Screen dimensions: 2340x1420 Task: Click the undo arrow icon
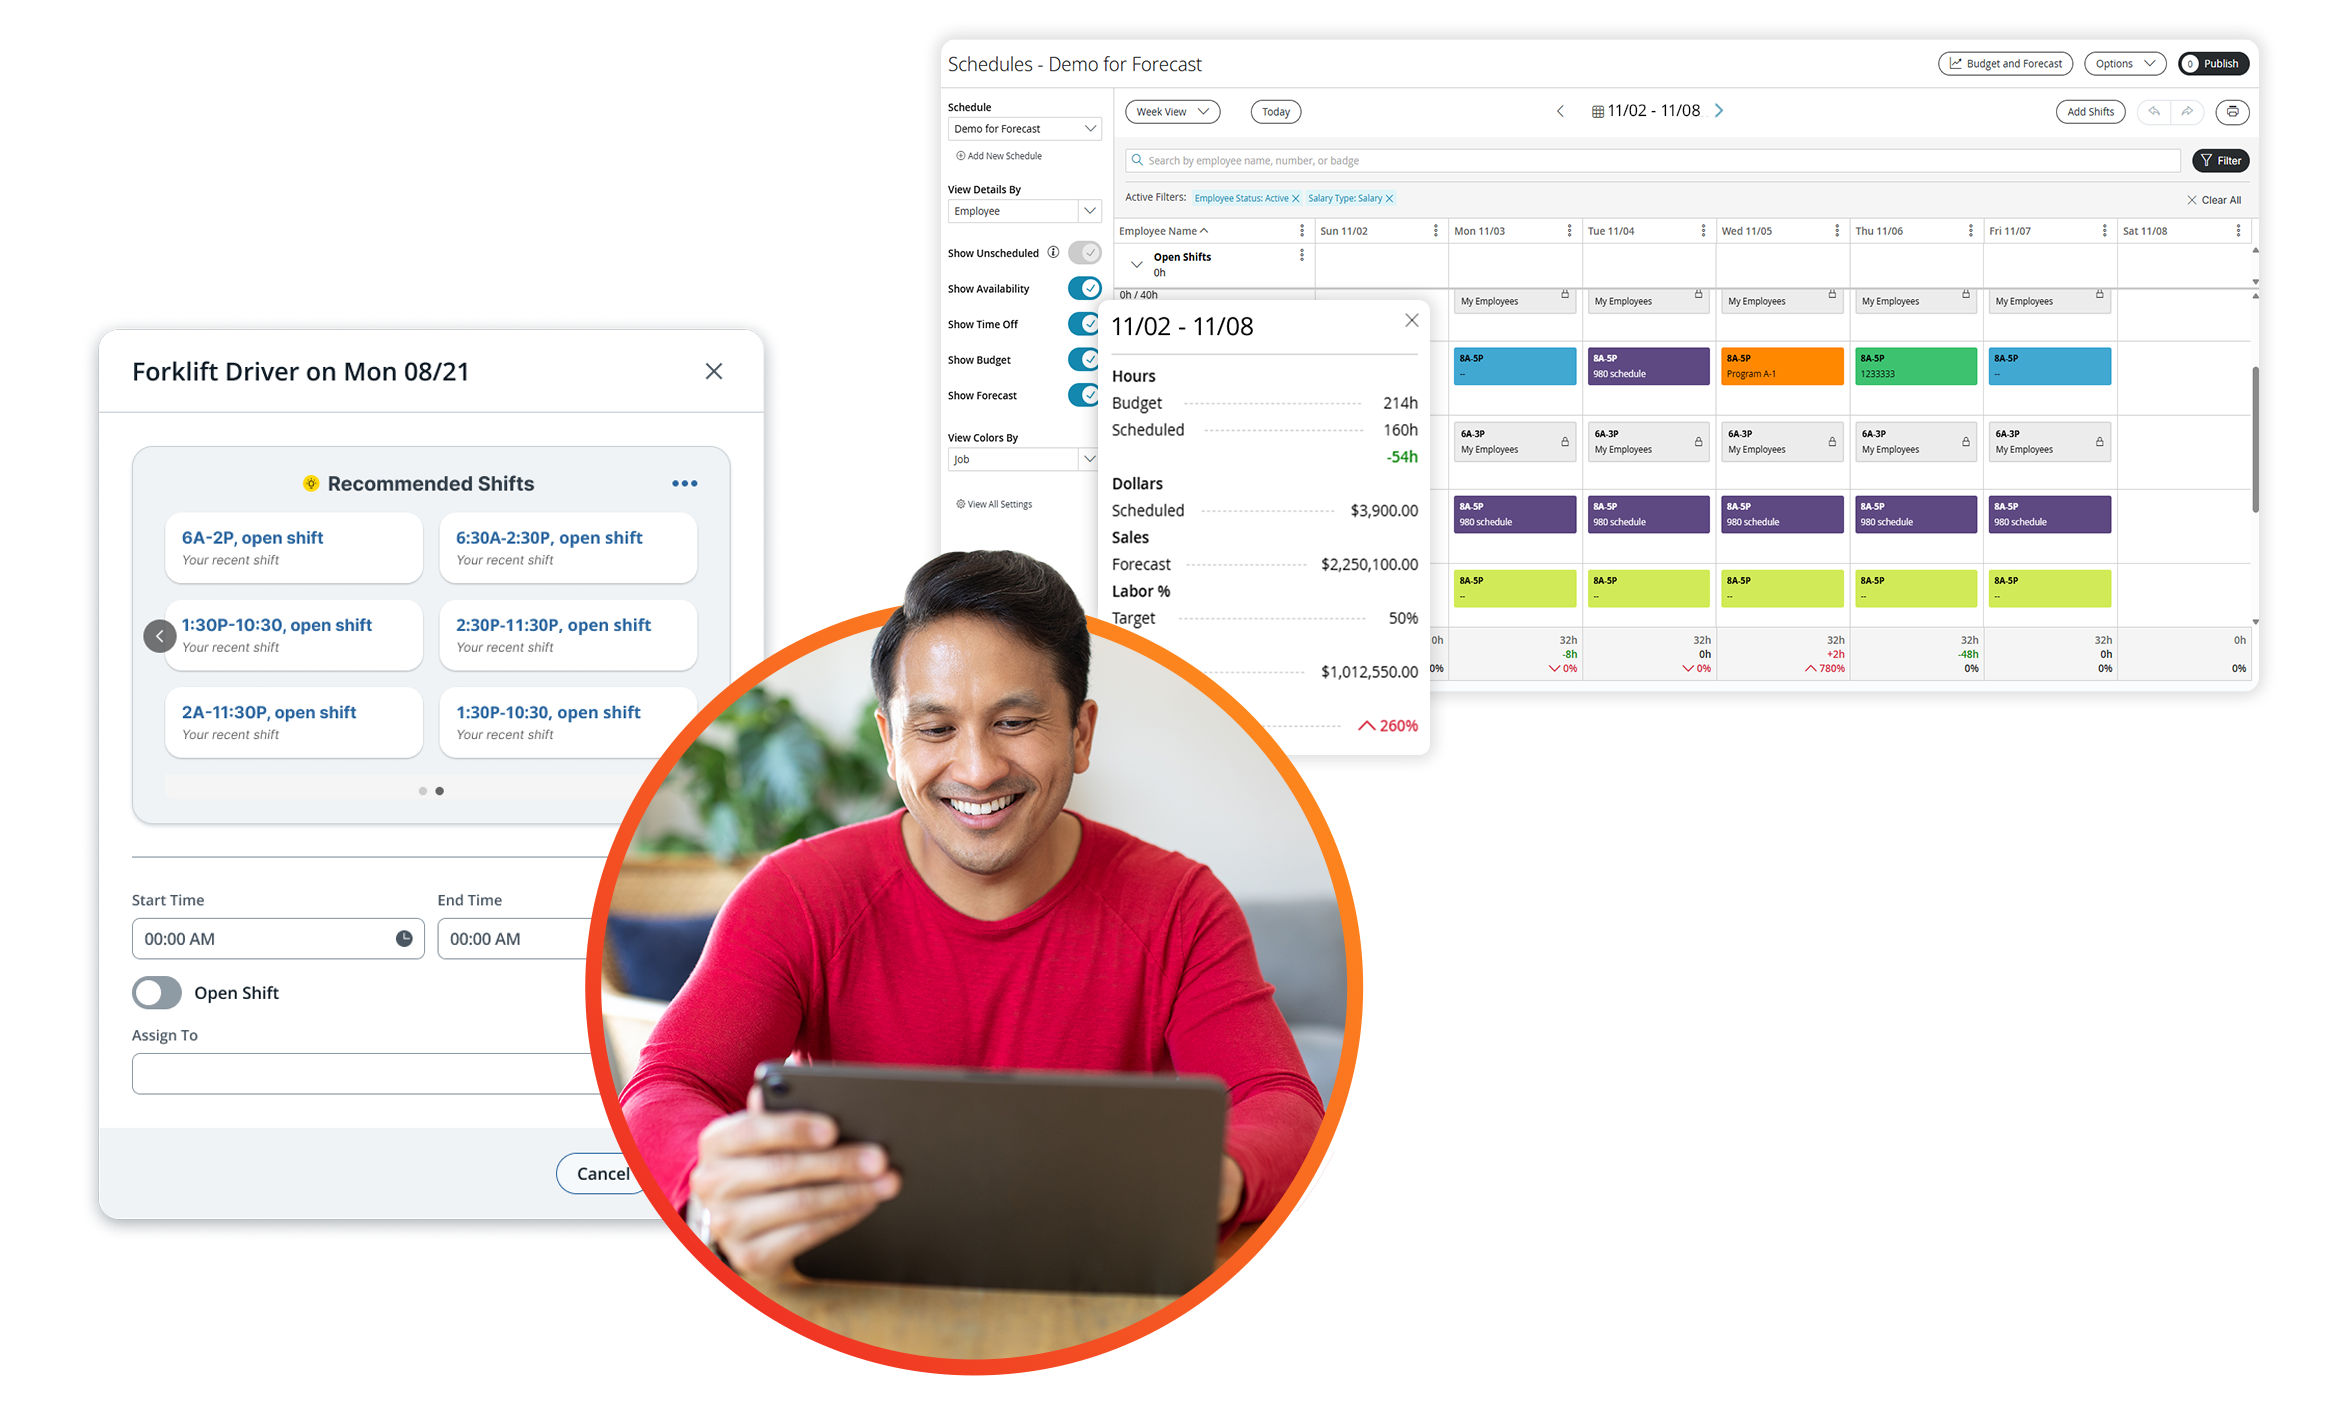(2154, 112)
